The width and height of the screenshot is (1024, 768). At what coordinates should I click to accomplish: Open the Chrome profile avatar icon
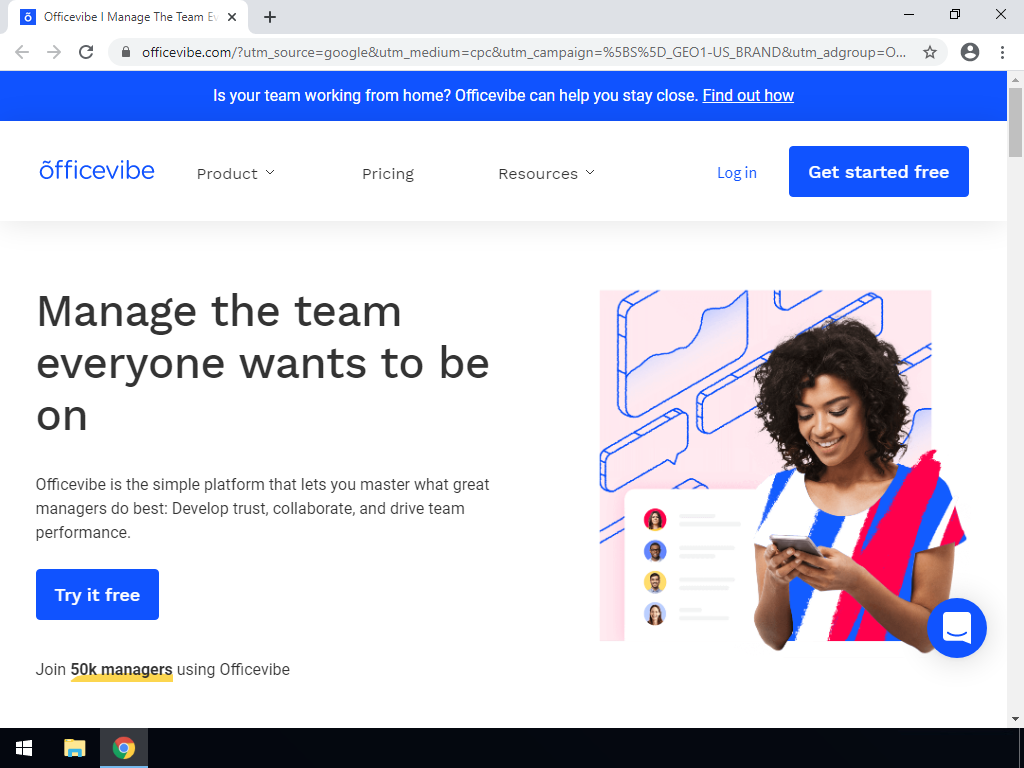[970, 52]
